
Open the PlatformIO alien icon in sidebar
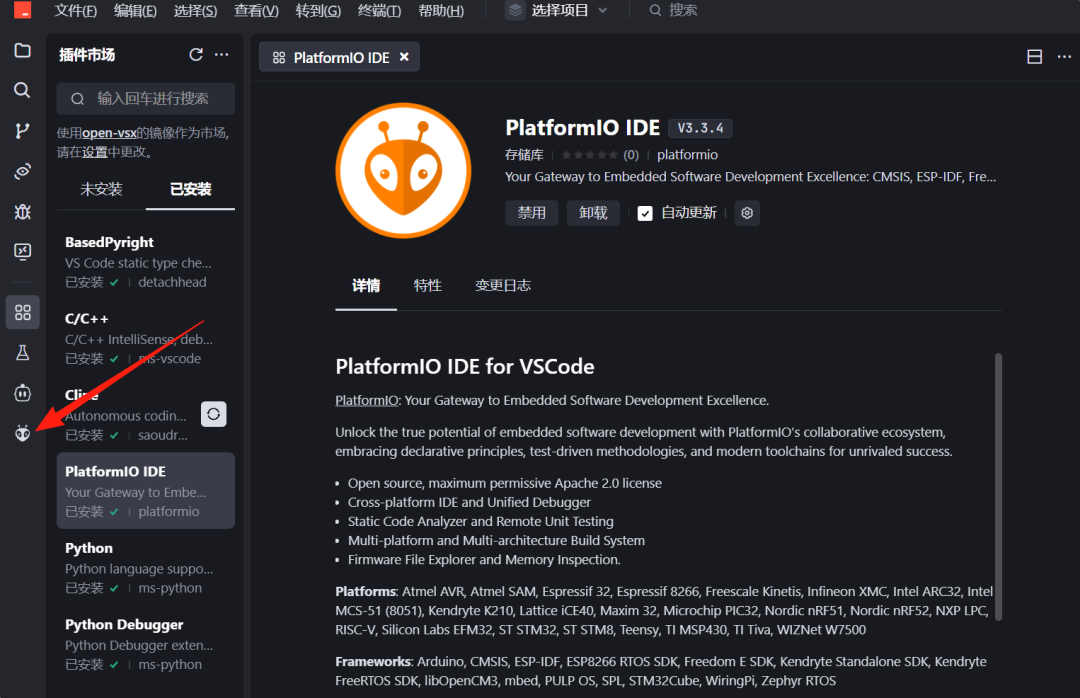click(22, 433)
